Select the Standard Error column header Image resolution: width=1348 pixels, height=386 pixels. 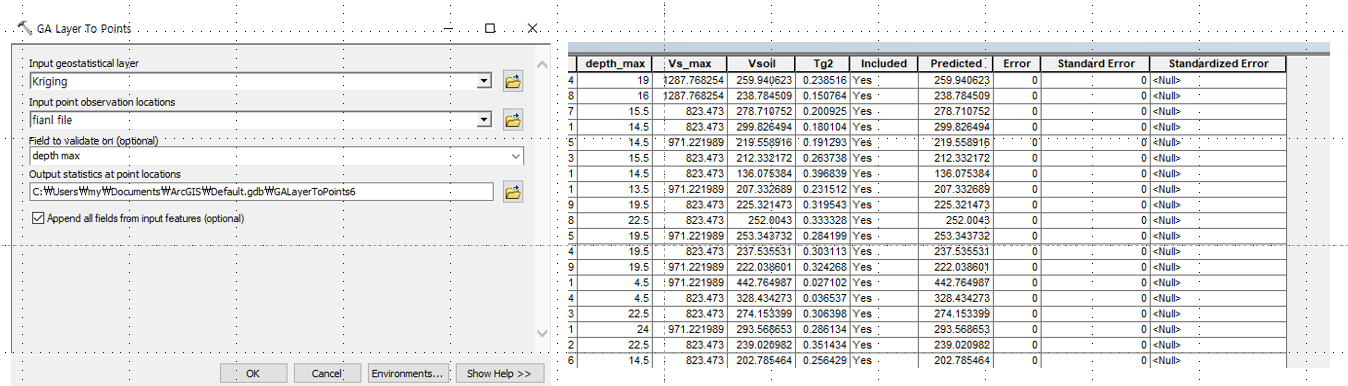[x=1095, y=63]
